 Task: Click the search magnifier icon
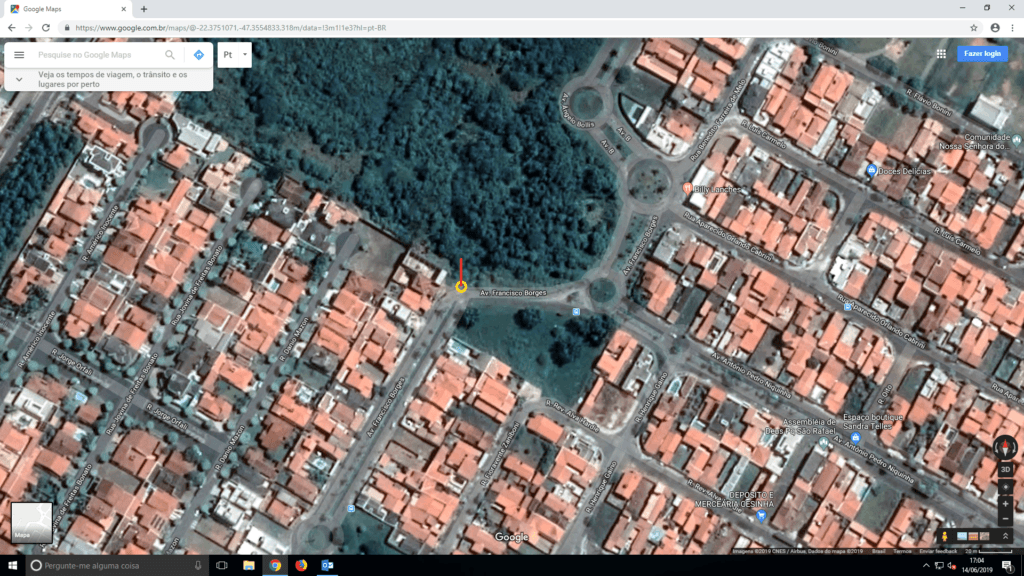click(170, 55)
